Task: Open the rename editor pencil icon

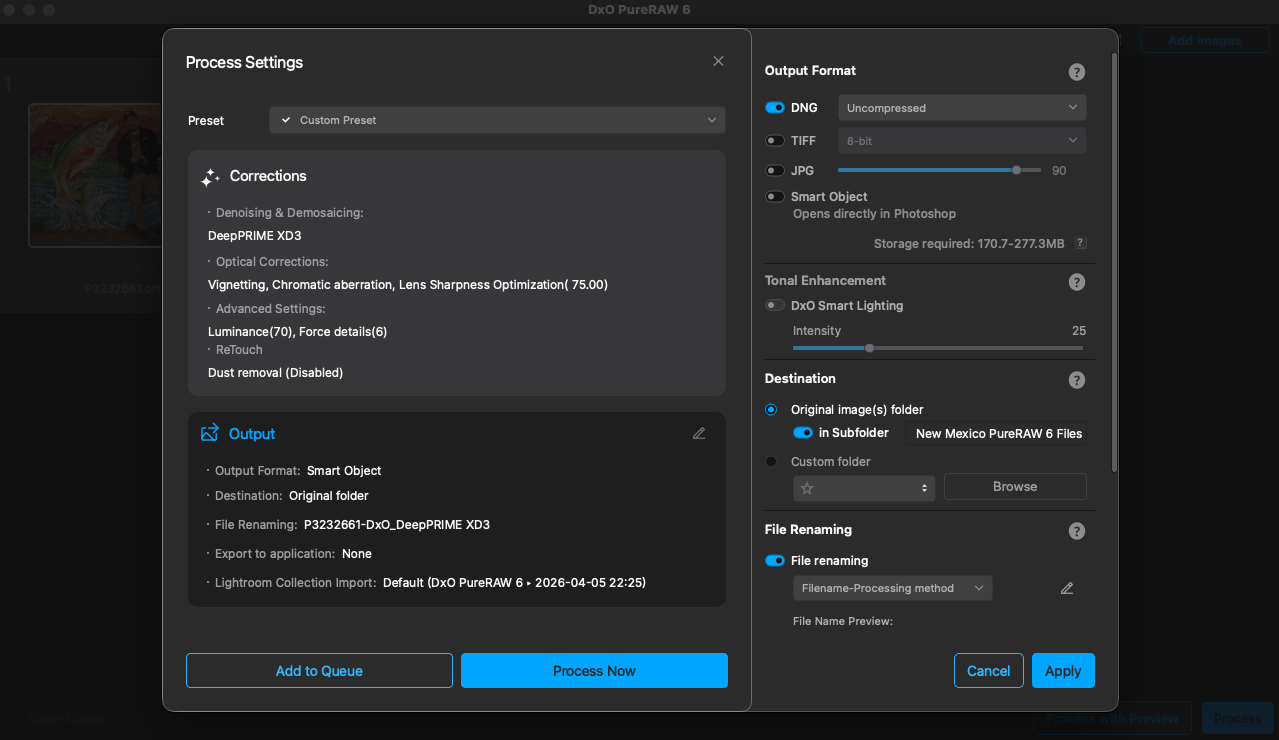Action: (1066, 589)
